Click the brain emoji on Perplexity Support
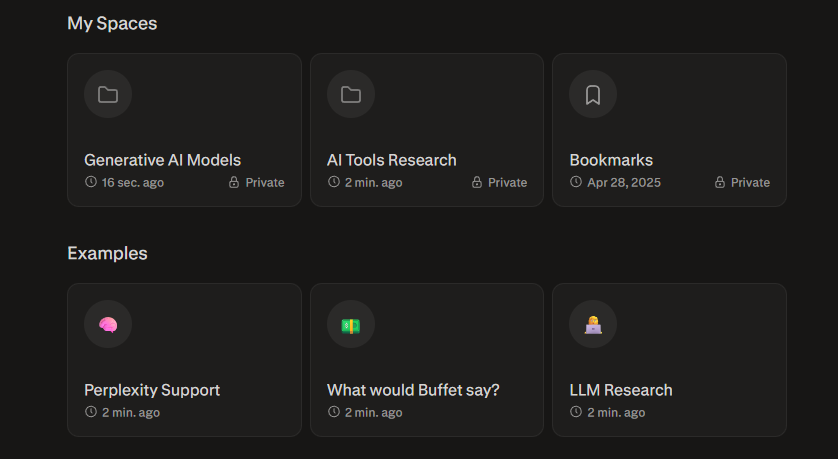Screen dimensions: 838x459 tap(108, 325)
